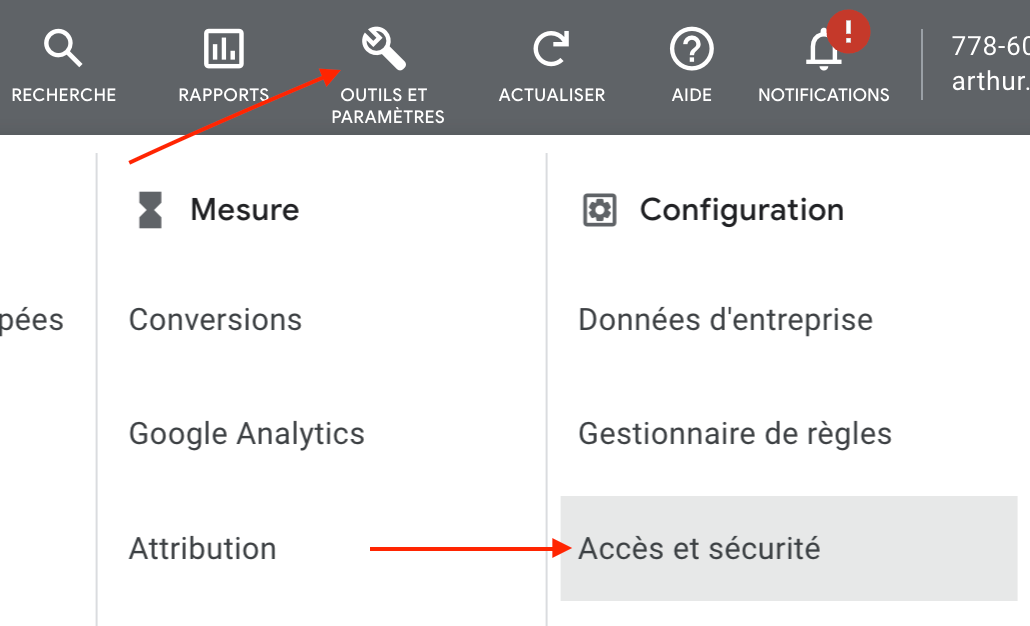Open Données d'entreprise
Image resolution: width=1030 pixels, height=626 pixels.
point(725,320)
